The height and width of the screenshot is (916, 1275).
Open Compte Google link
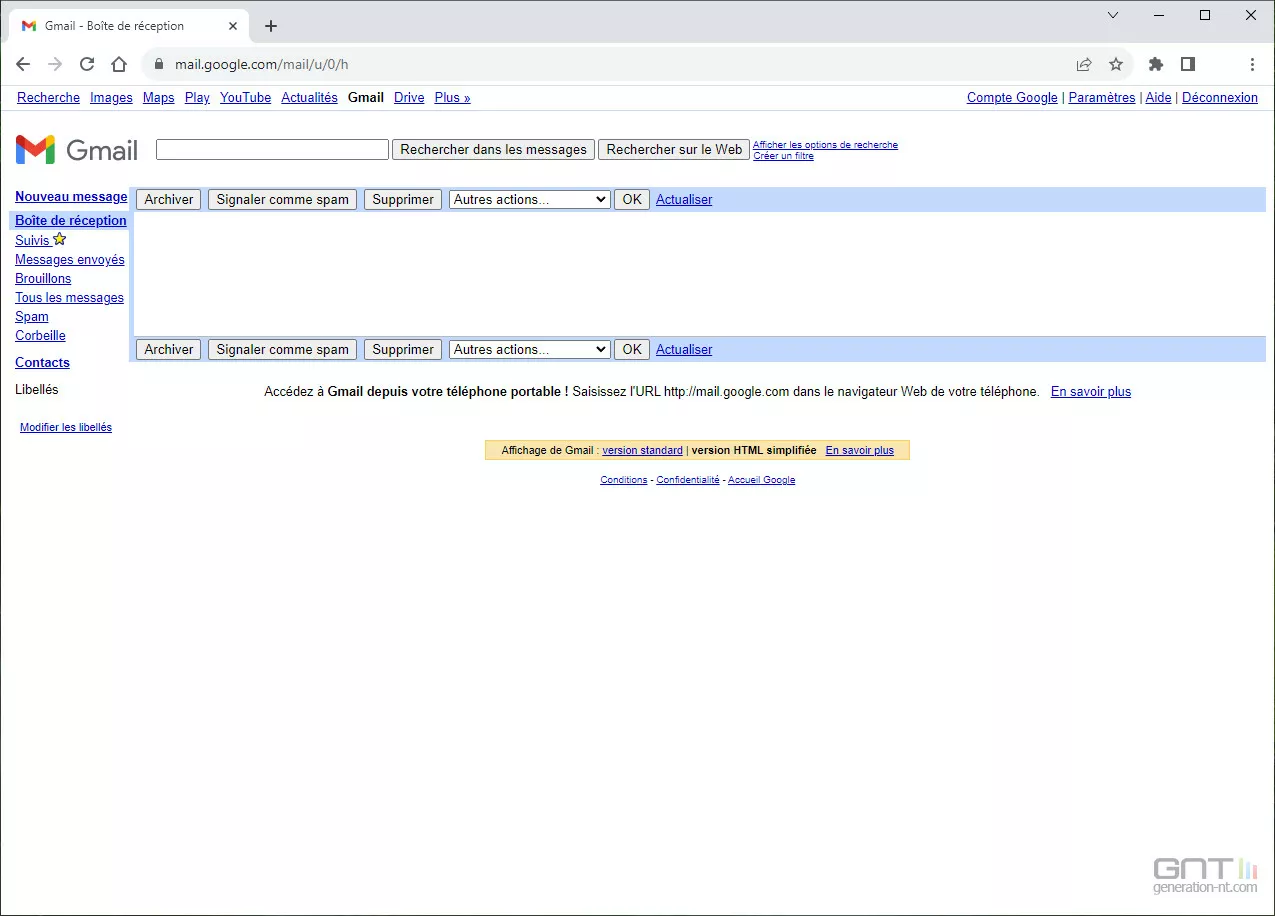pos(1012,97)
